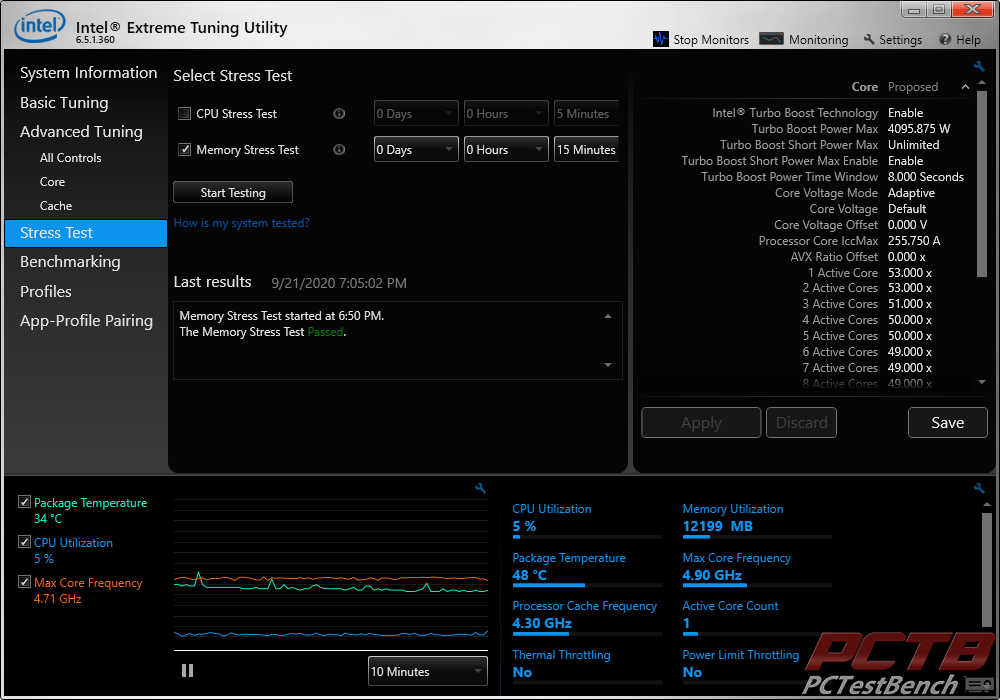Click the Proposed column header
The width and height of the screenshot is (1000, 700).
(913, 87)
